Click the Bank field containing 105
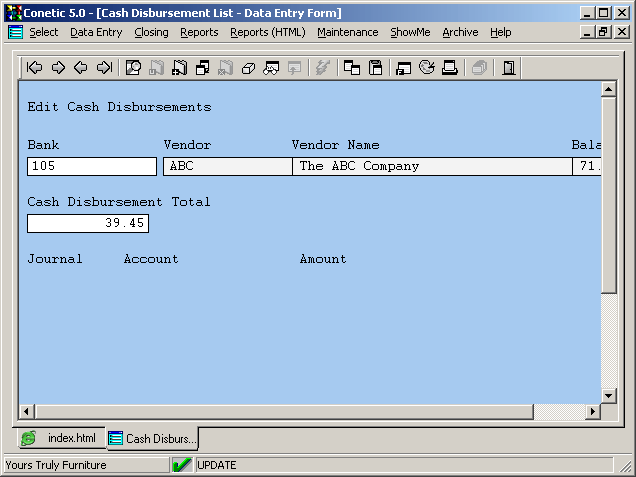The width and height of the screenshot is (636, 477). click(91, 166)
